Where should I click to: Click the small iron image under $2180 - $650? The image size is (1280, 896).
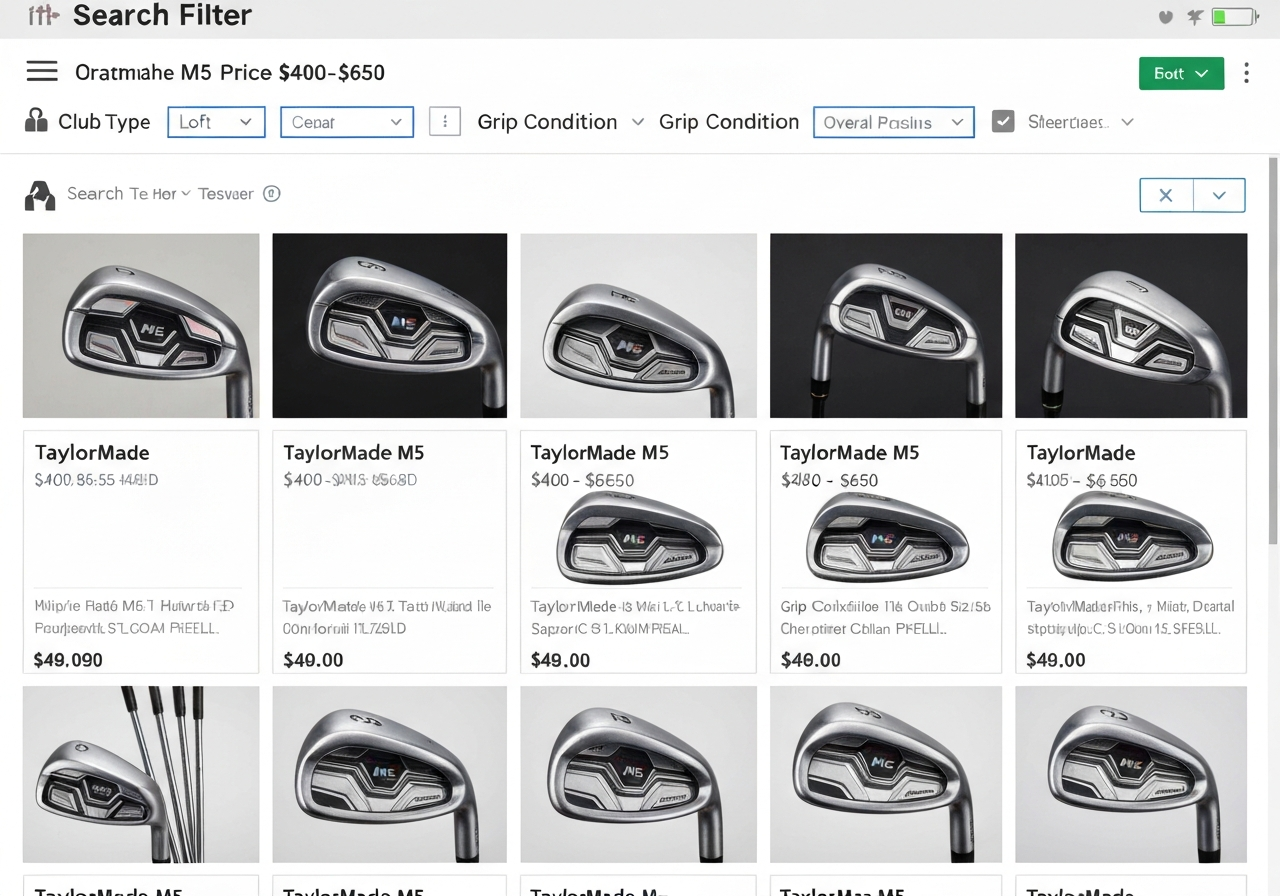click(886, 539)
